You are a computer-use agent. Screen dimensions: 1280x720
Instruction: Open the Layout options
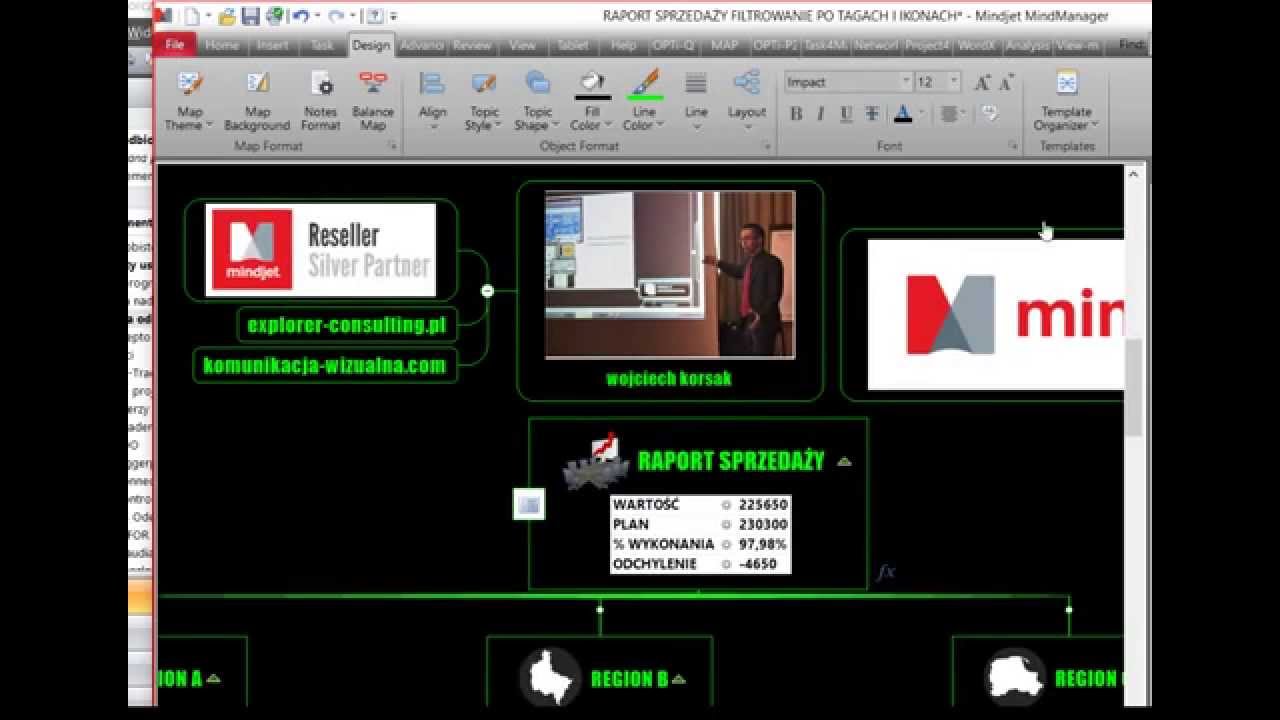pos(747,101)
